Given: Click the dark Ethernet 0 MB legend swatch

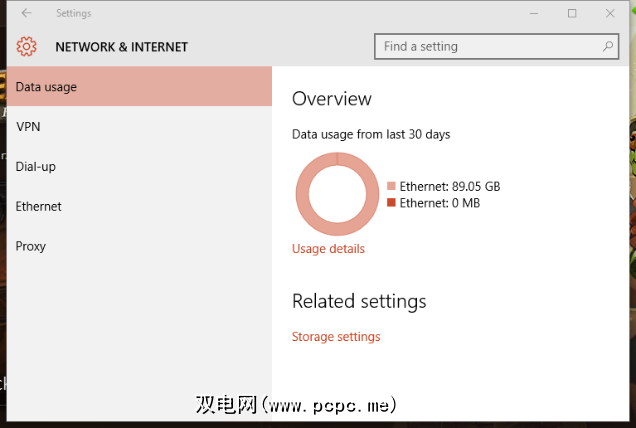Looking at the screenshot, I should [392, 203].
